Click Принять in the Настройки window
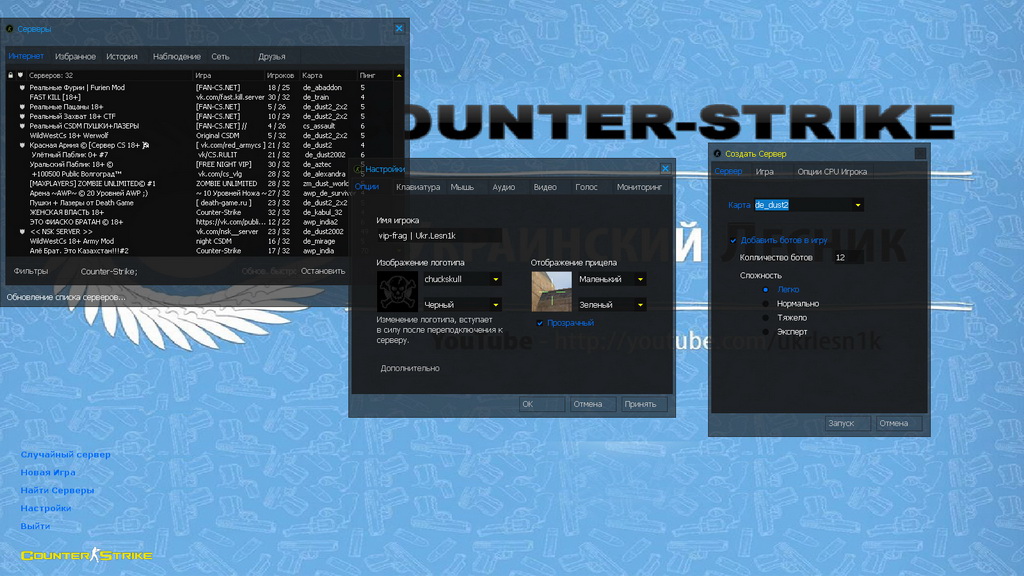 point(643,404)
